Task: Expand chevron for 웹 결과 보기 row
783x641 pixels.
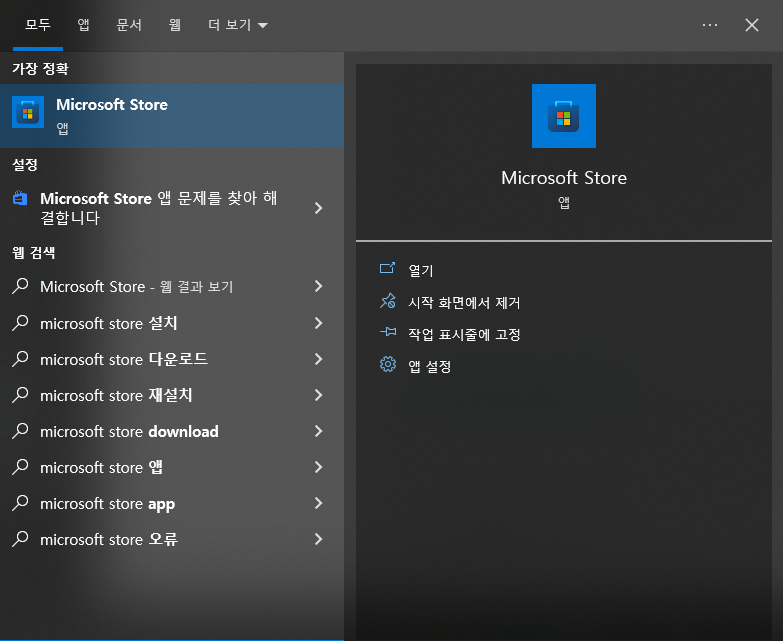Action: pyautogui.click(x=319, y=286)
